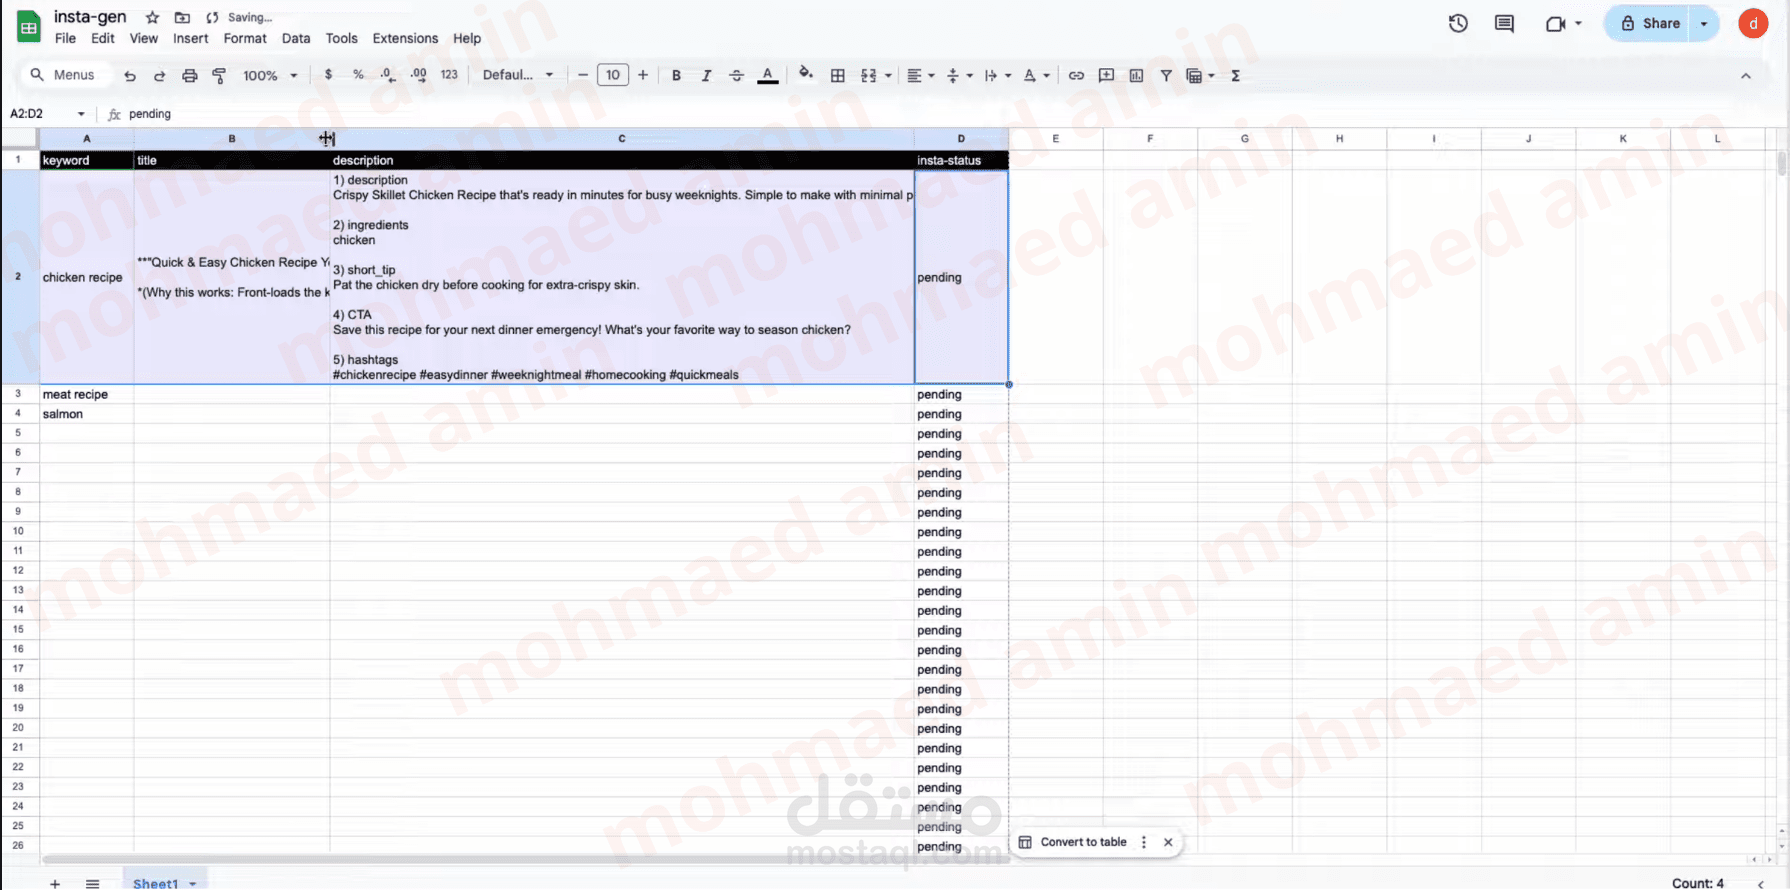
Task: Star the insta-gen document
Action: coord(152,17)
